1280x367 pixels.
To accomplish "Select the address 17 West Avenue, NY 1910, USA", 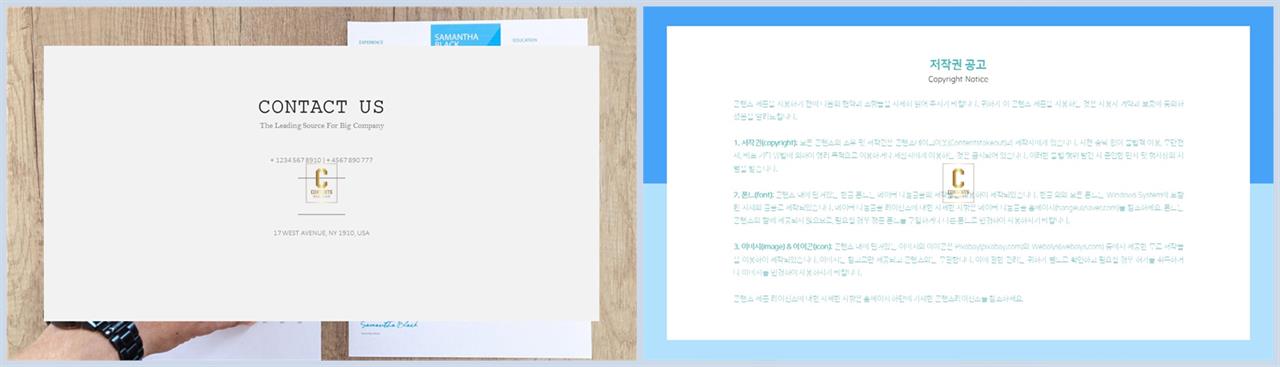I will pyautogui.click(x=321, y=233).
